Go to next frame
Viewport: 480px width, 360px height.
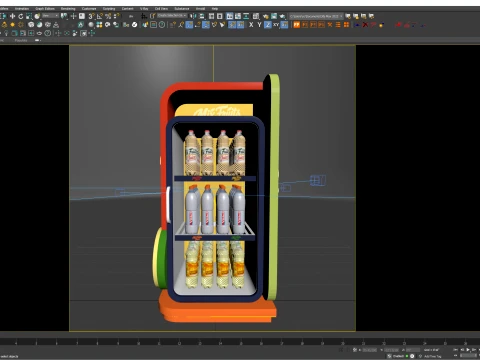(x=474, y=350)
